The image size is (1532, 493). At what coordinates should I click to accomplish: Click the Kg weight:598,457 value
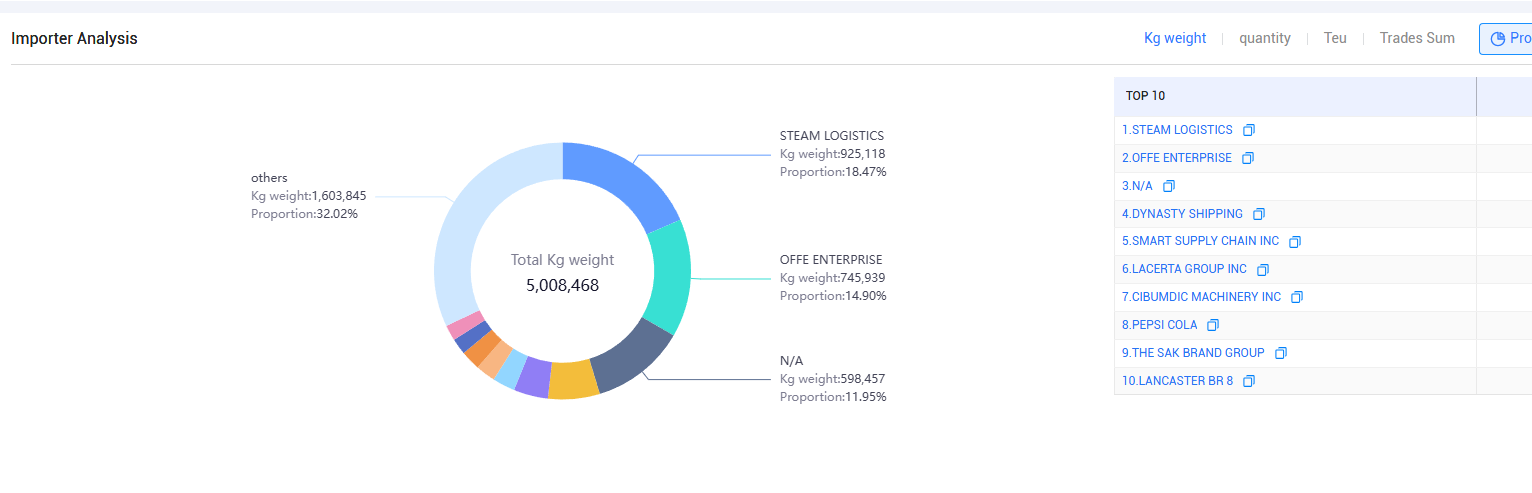pos(833,379)
